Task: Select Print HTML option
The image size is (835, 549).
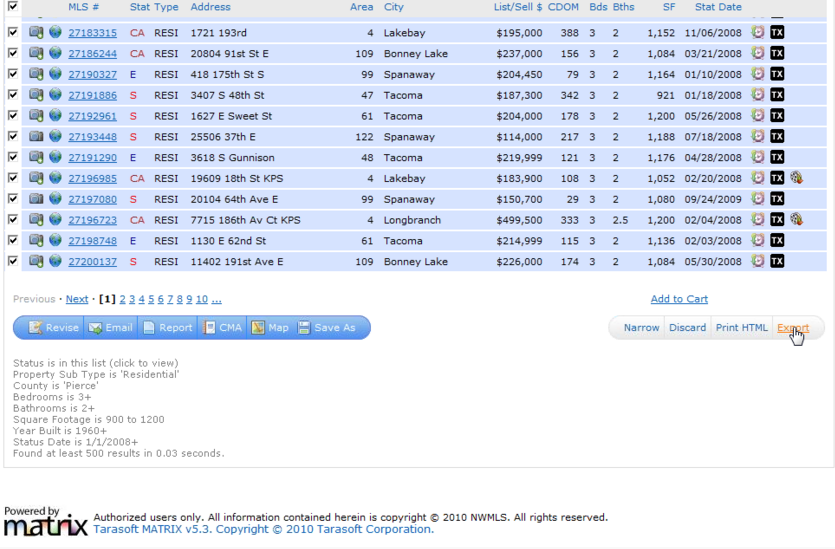Action: tap(741, 328)
